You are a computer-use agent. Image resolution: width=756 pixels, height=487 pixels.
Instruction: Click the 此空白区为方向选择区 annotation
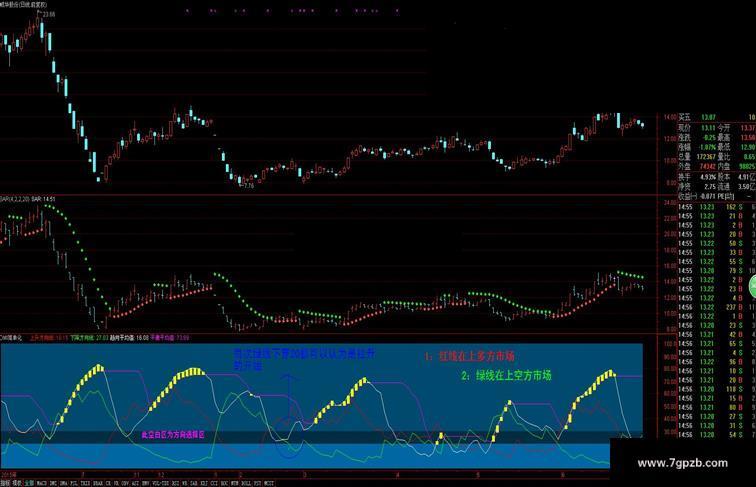click(x=173, y=434)
